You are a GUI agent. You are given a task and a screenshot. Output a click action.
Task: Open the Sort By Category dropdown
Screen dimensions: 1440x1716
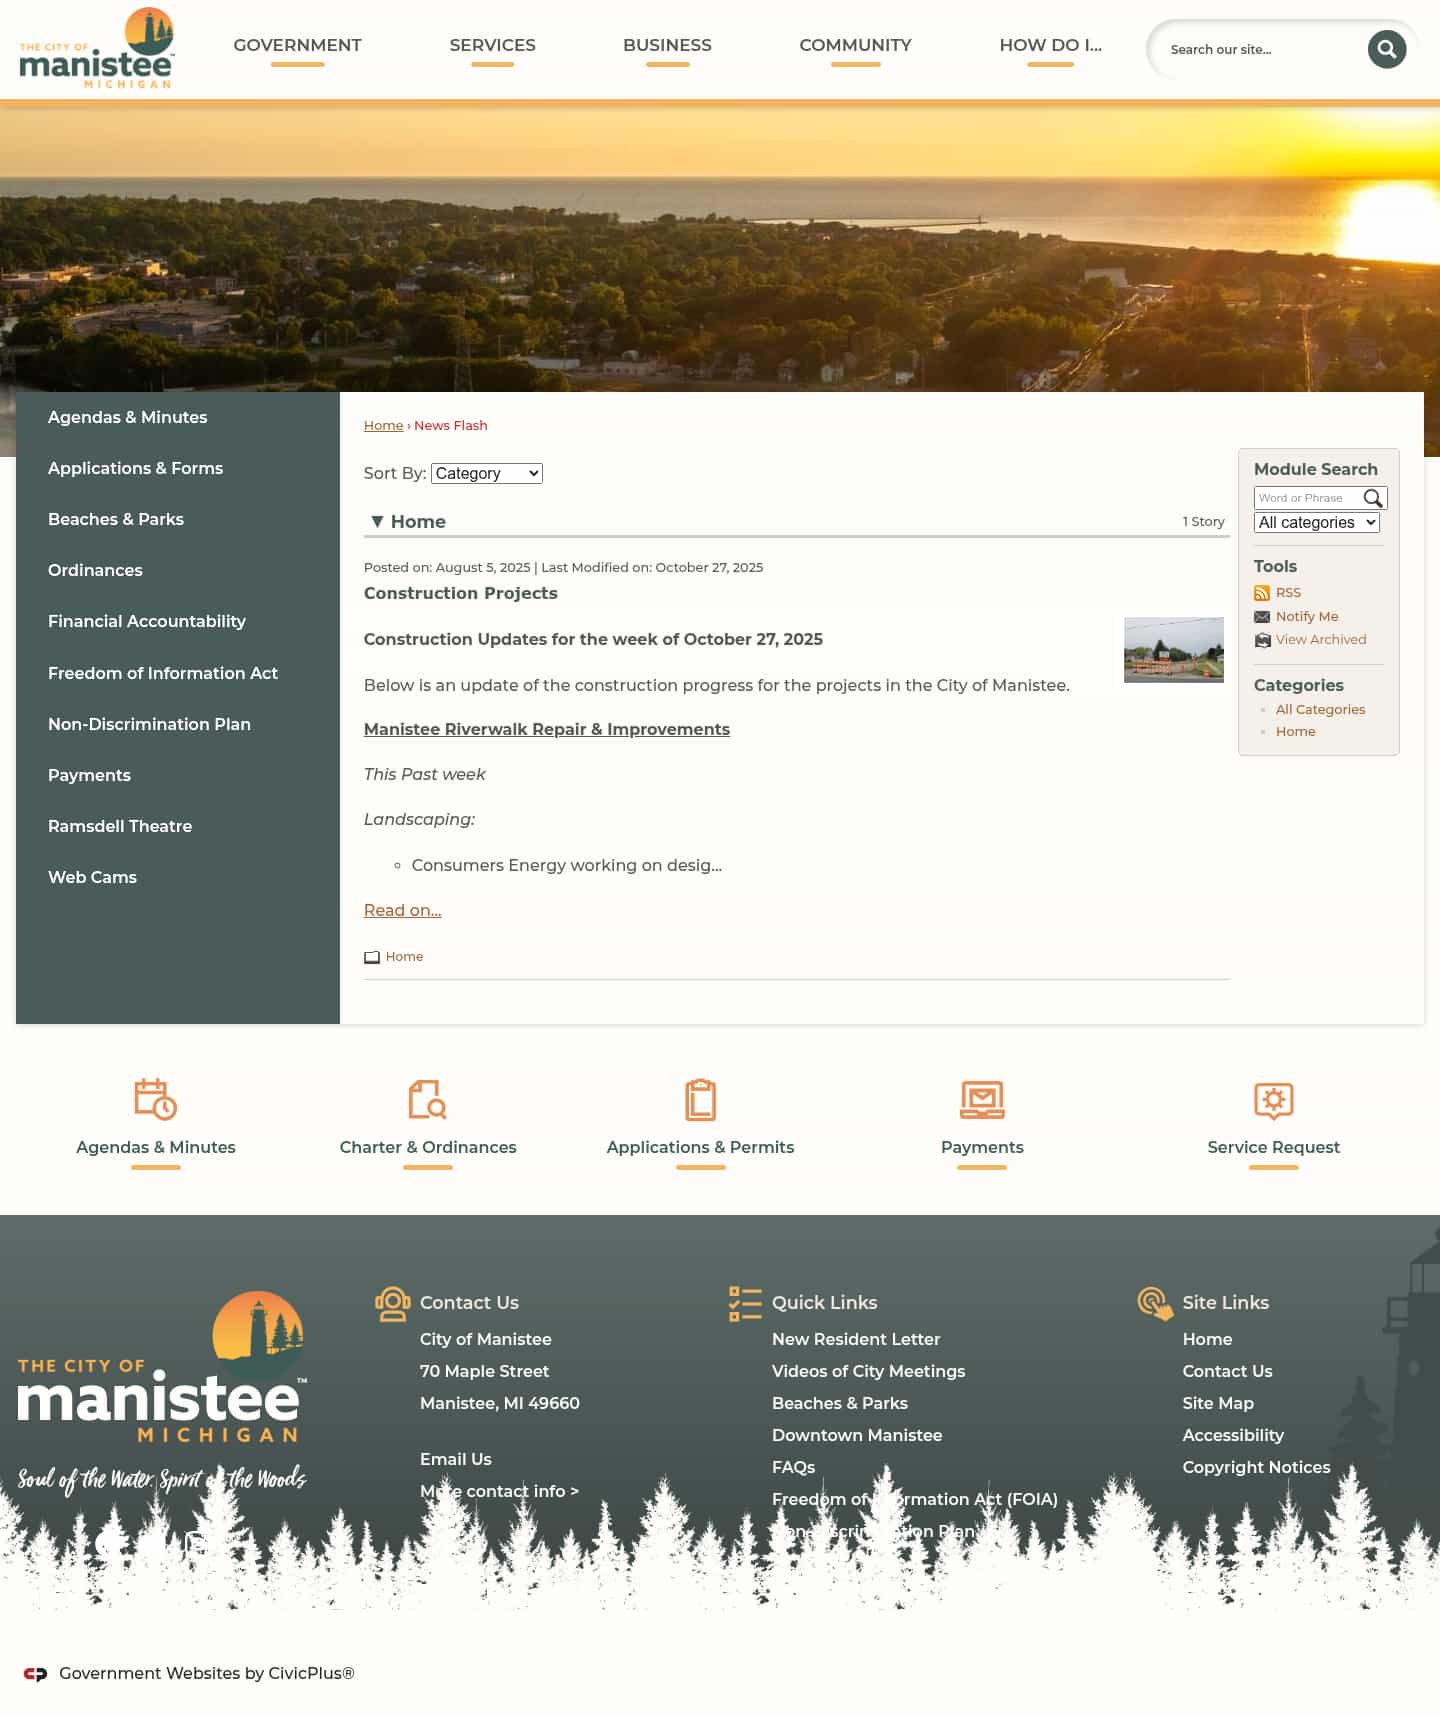tap(487, 473)
